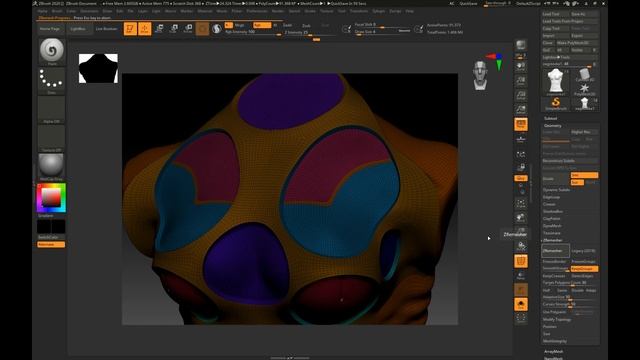
Task: Toggle the Persp perspective button
Action: click(x=521, y=124)
